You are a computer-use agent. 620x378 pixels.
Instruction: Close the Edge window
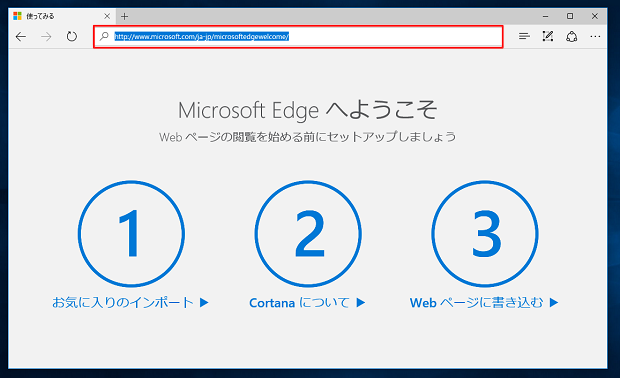(x=595, y=16)
